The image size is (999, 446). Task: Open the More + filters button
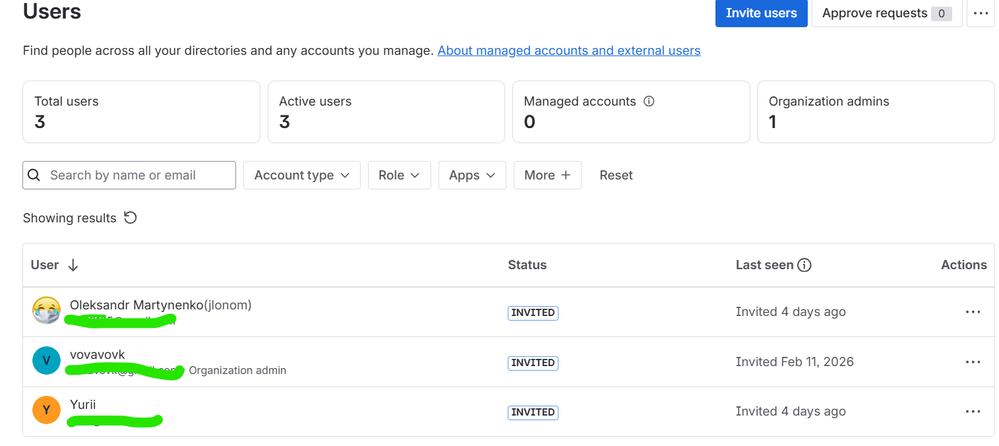547,175
